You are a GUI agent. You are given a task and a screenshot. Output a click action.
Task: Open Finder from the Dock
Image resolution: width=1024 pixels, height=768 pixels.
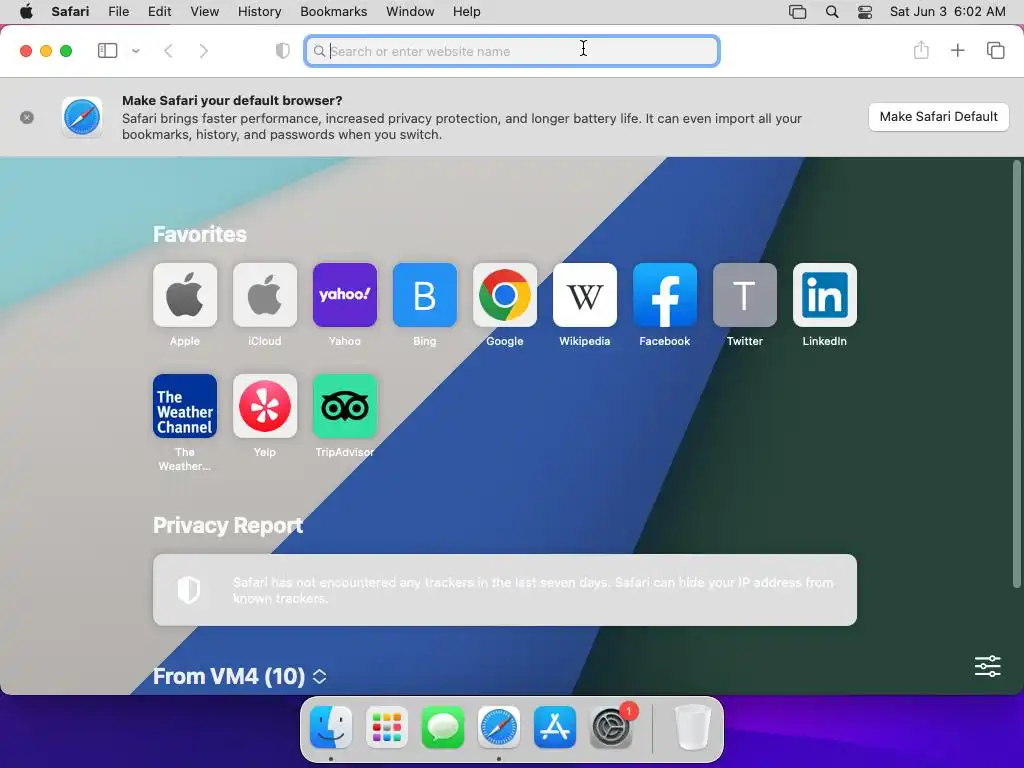(x=331, y=727)
